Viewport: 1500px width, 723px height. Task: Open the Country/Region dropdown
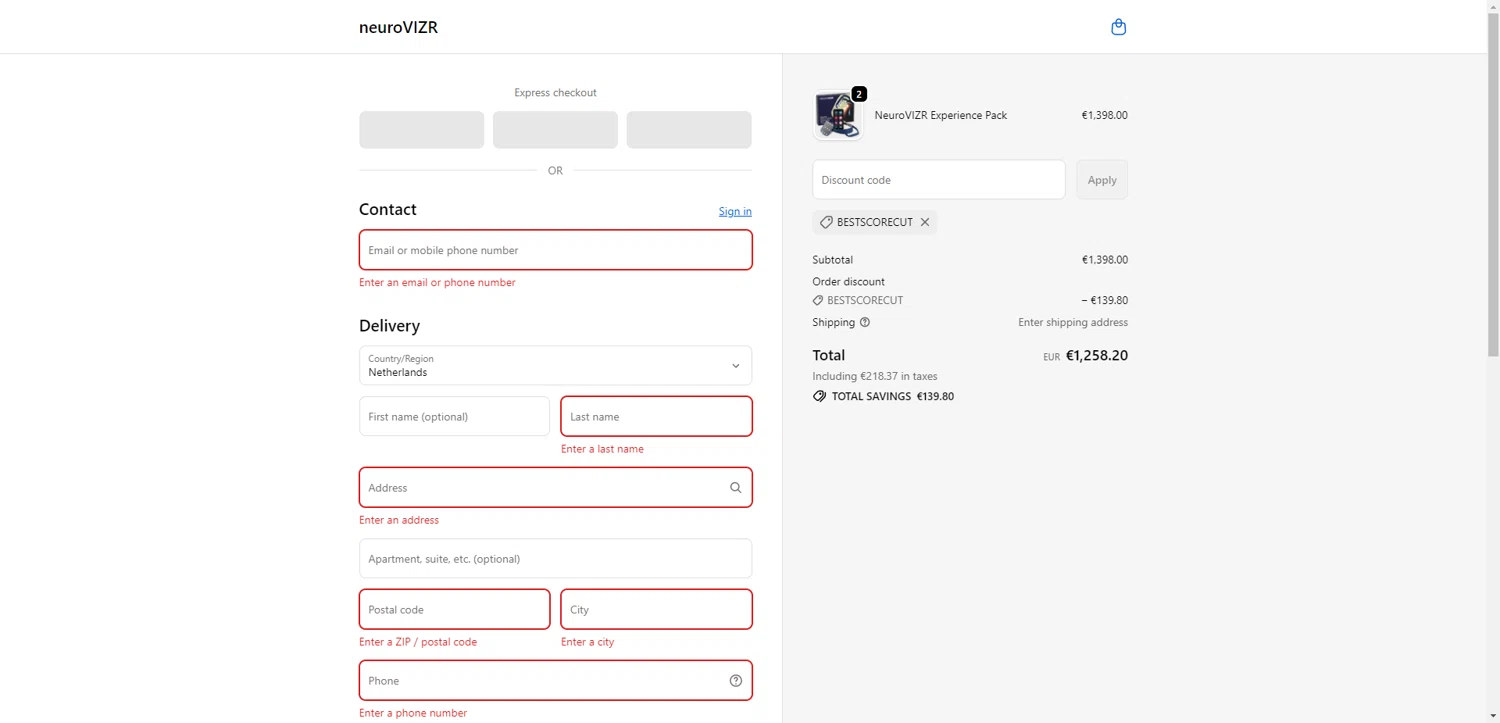[x=555, y=366]
